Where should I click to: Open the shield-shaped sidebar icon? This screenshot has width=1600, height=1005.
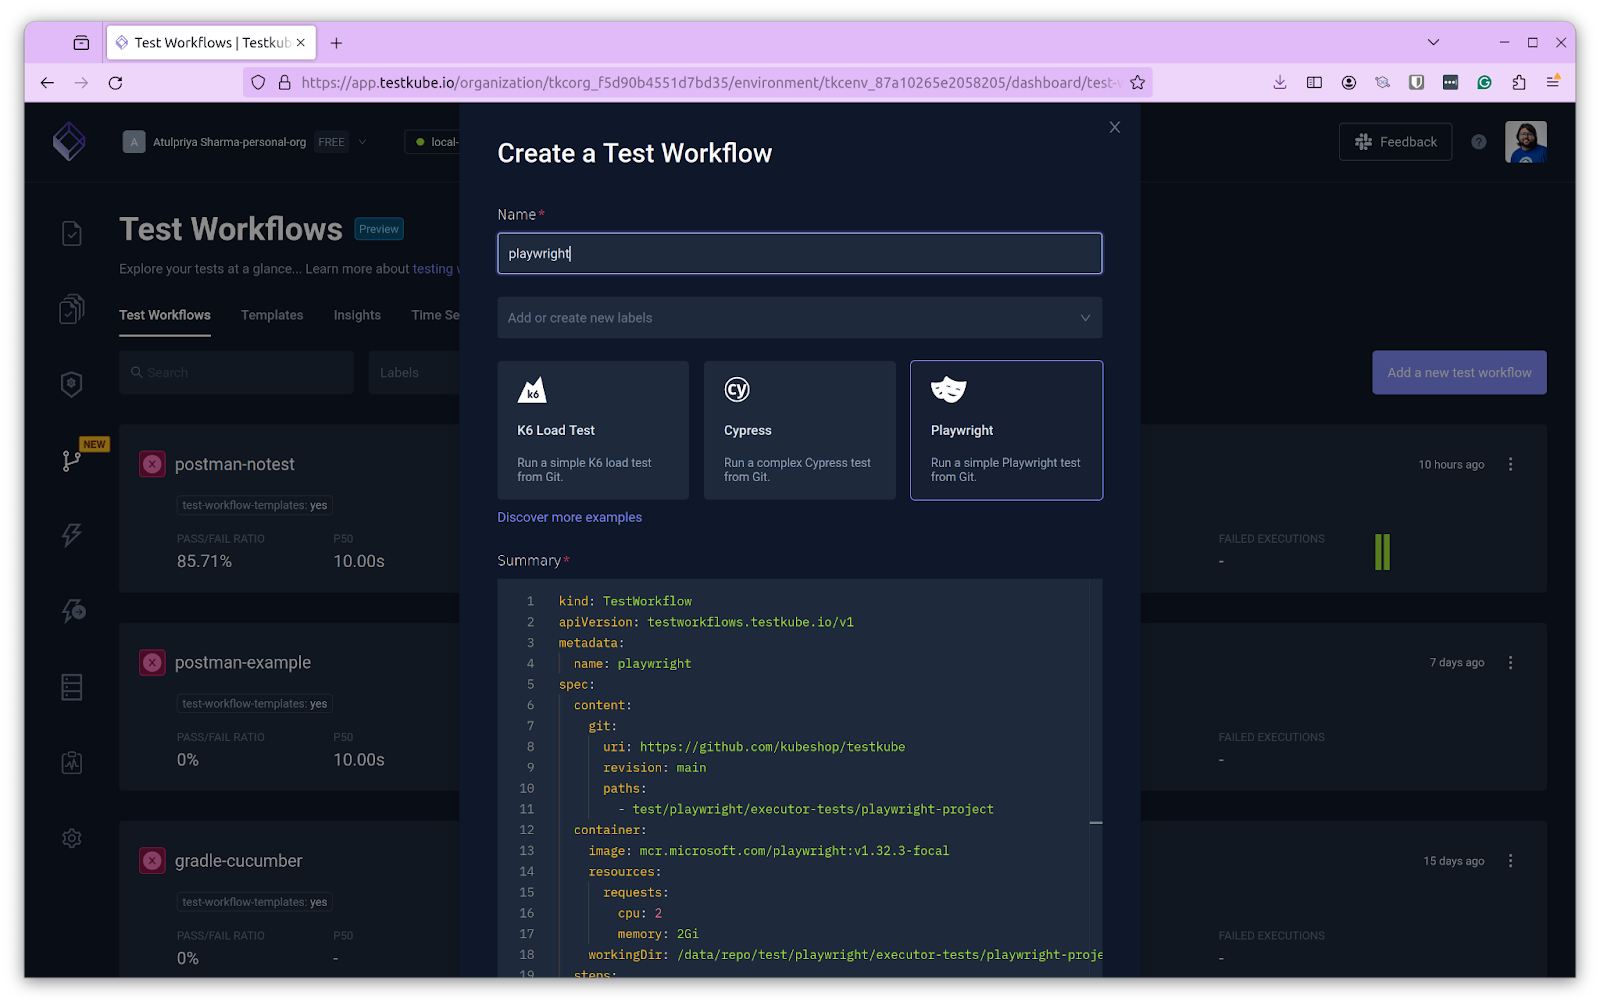(71, 384)
